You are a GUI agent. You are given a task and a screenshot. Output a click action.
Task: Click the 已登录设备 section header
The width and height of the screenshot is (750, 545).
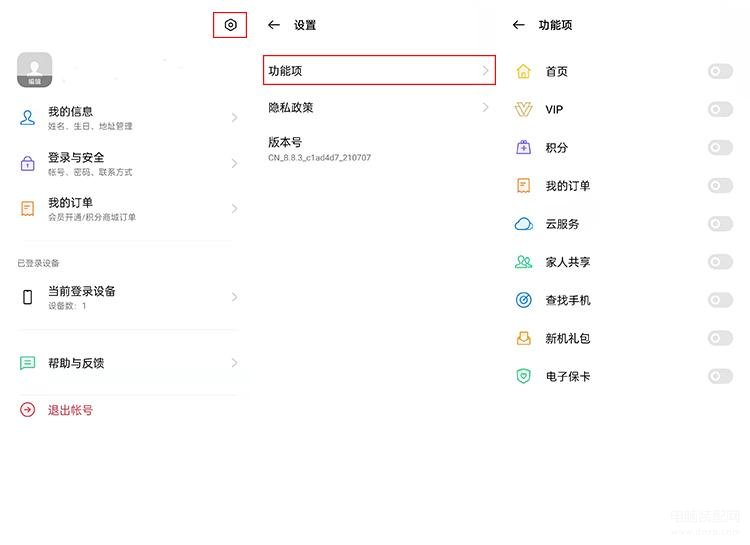click(x=38, y=263)
